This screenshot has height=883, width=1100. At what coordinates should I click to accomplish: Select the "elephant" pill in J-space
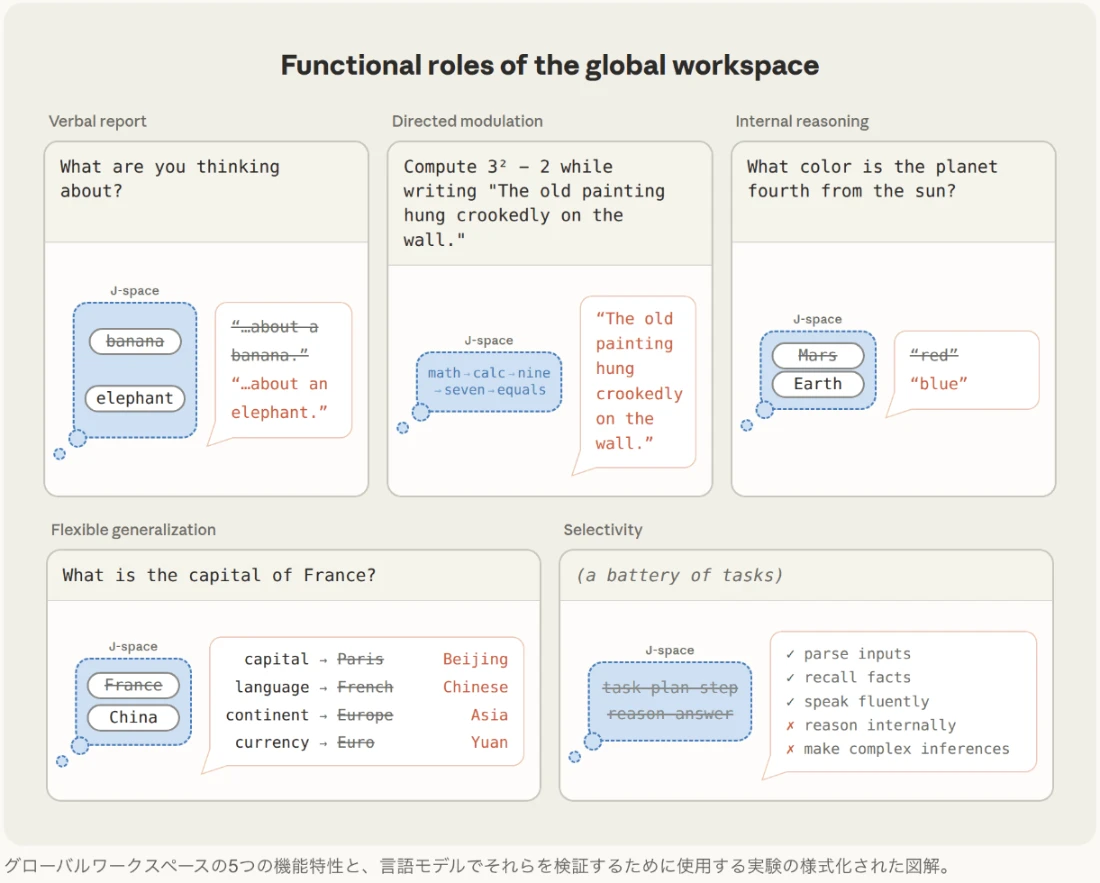[x=135, y=398]
